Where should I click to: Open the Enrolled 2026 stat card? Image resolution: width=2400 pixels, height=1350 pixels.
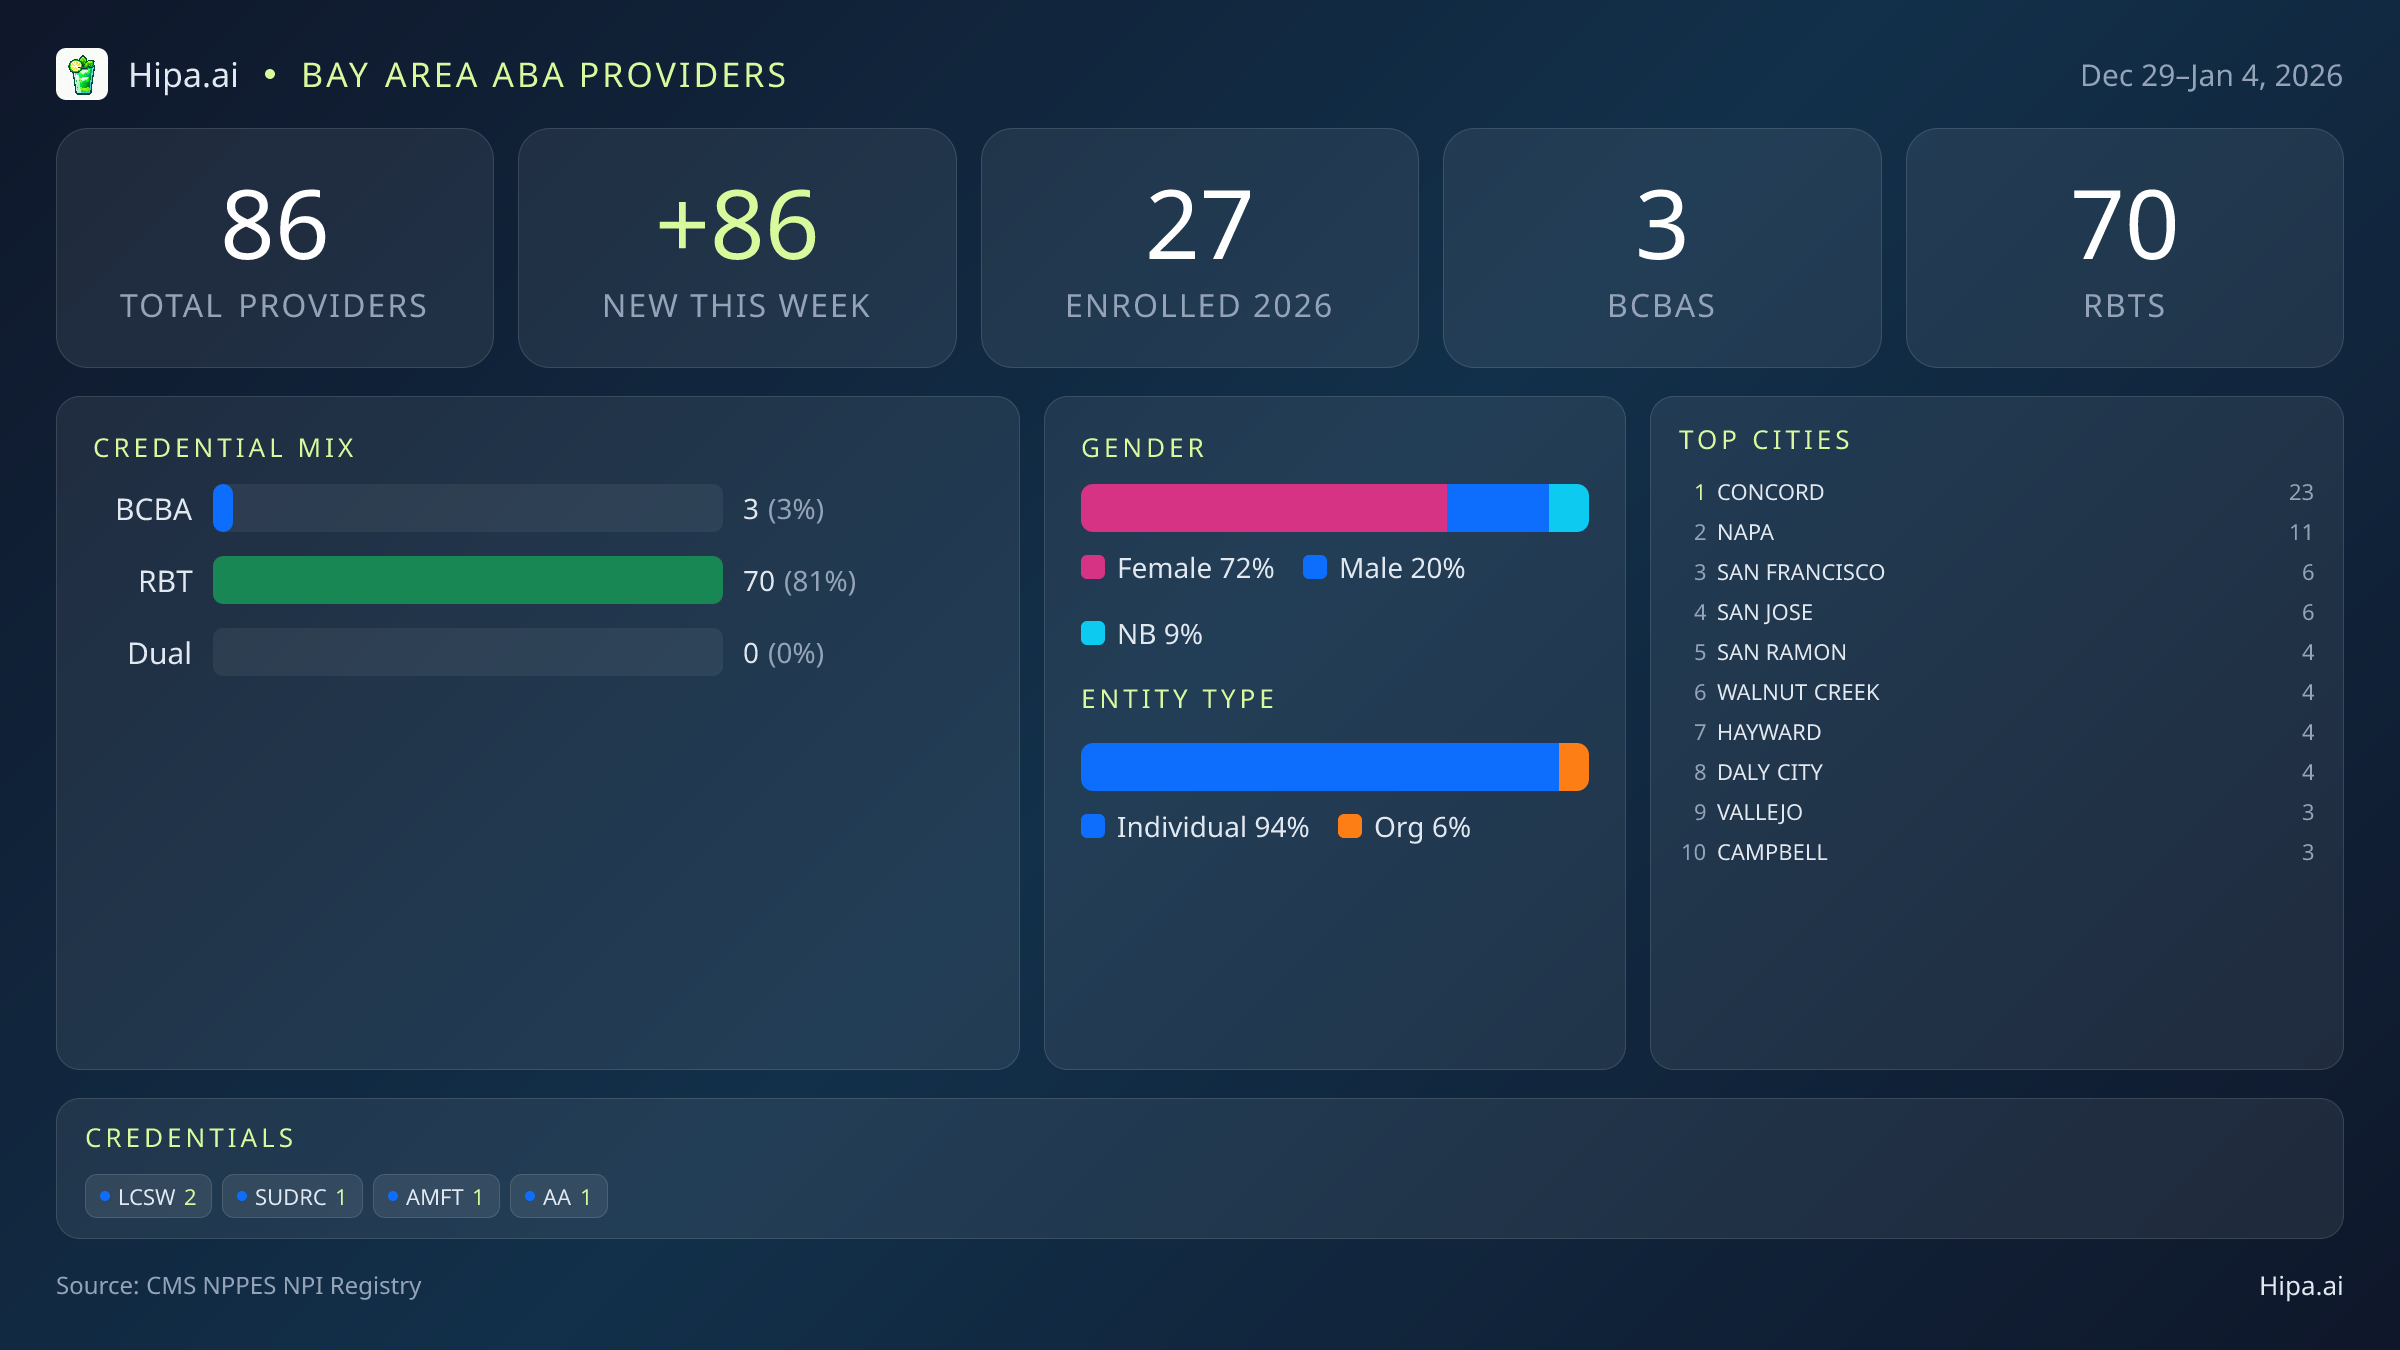[1199, 248]
